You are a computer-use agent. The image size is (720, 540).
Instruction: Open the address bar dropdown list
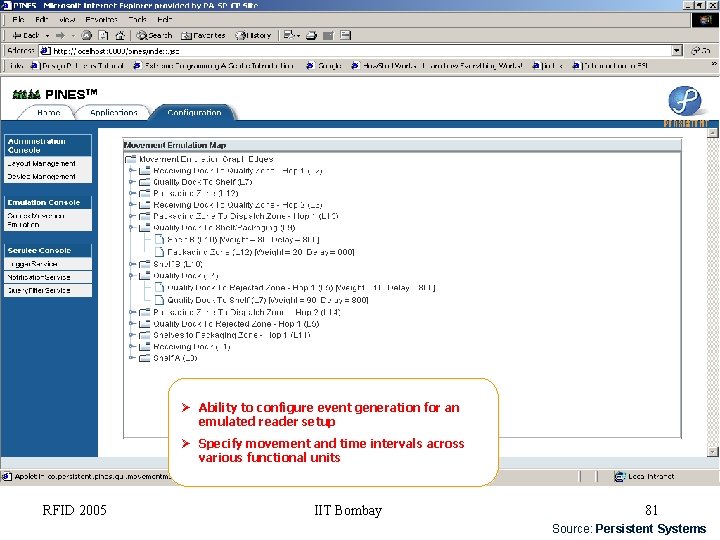tap(677, 51)
